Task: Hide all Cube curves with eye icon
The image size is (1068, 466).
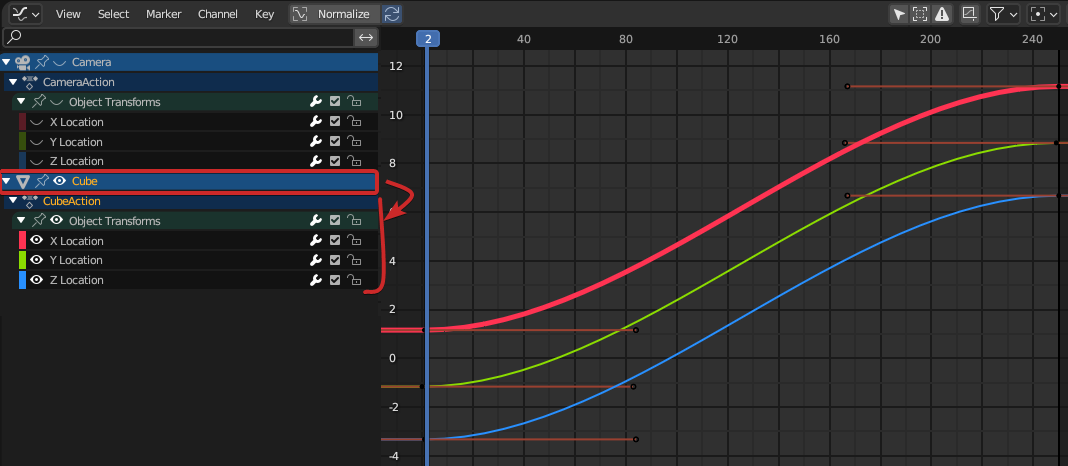Action: pos(59,181)
